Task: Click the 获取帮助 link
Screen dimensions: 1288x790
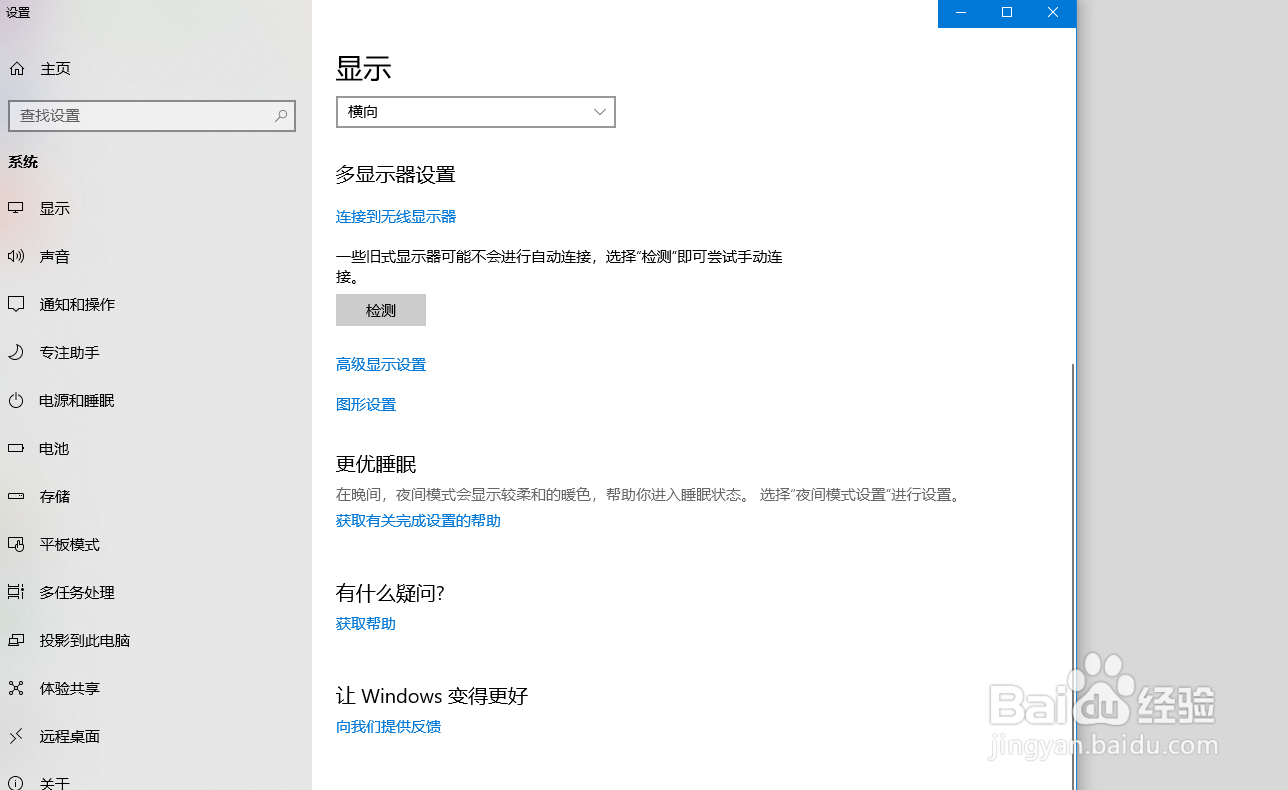Action: [366, 623]
